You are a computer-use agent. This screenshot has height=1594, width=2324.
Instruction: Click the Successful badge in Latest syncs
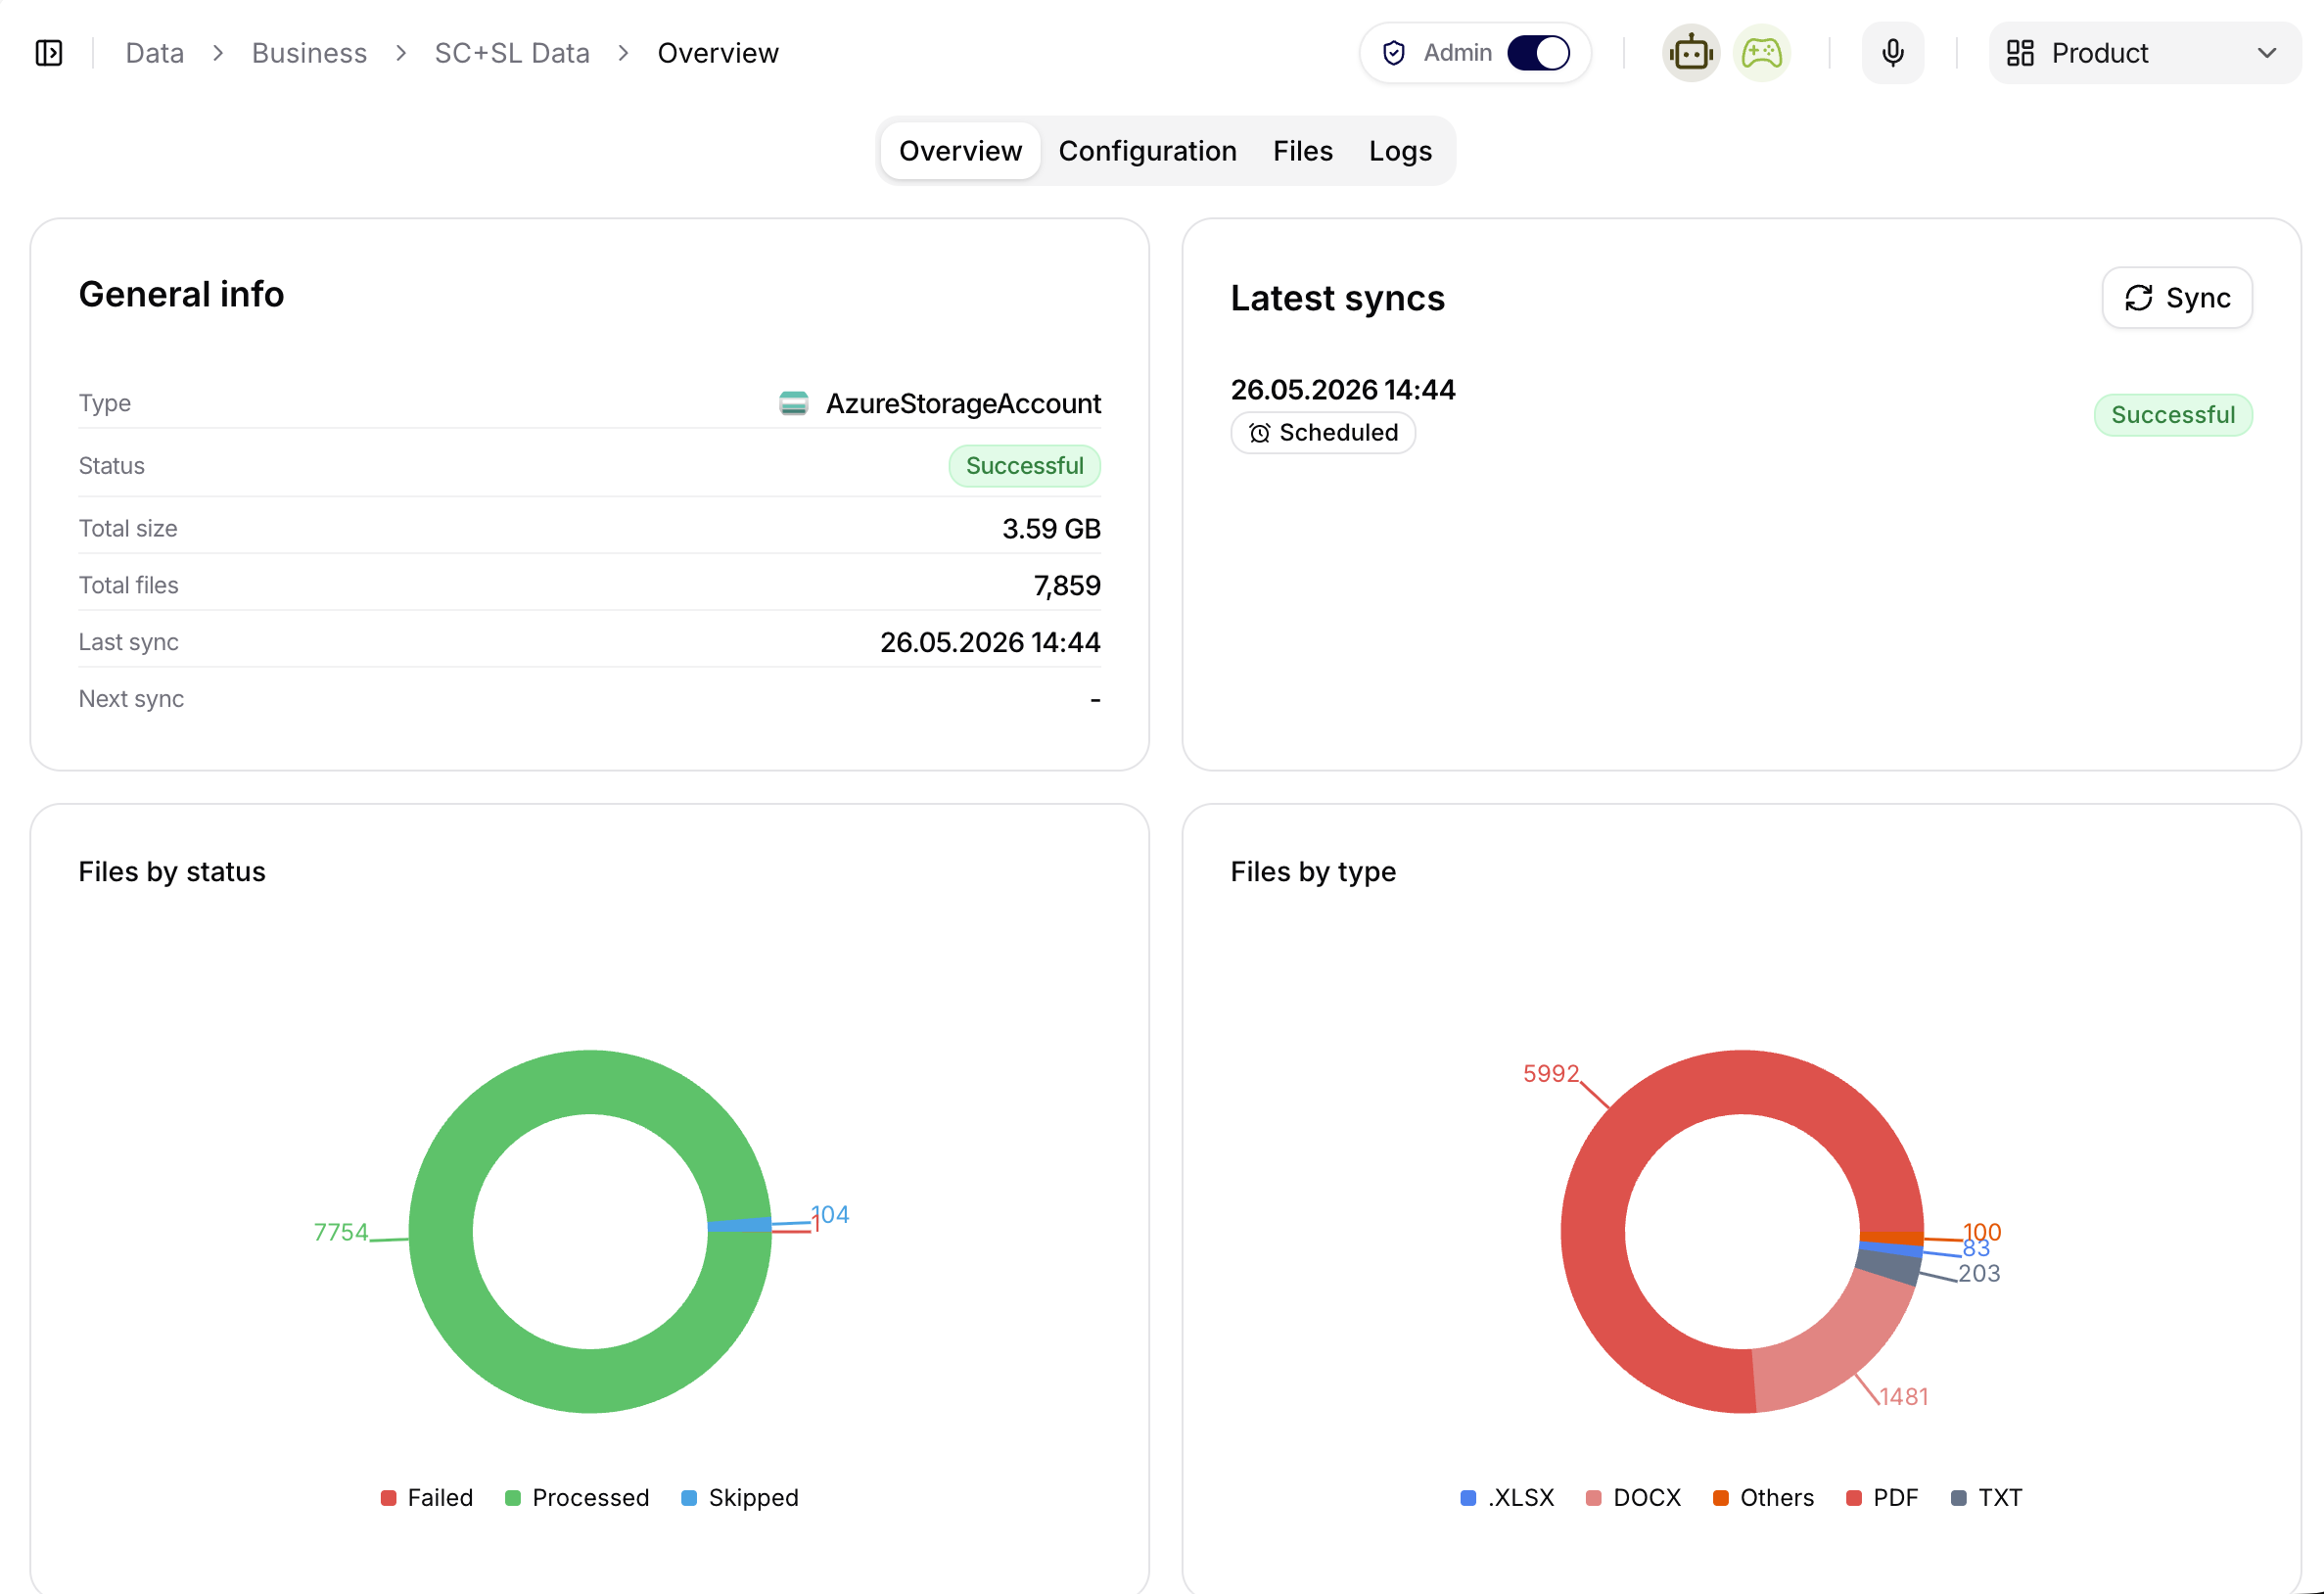coord(2172,415)
